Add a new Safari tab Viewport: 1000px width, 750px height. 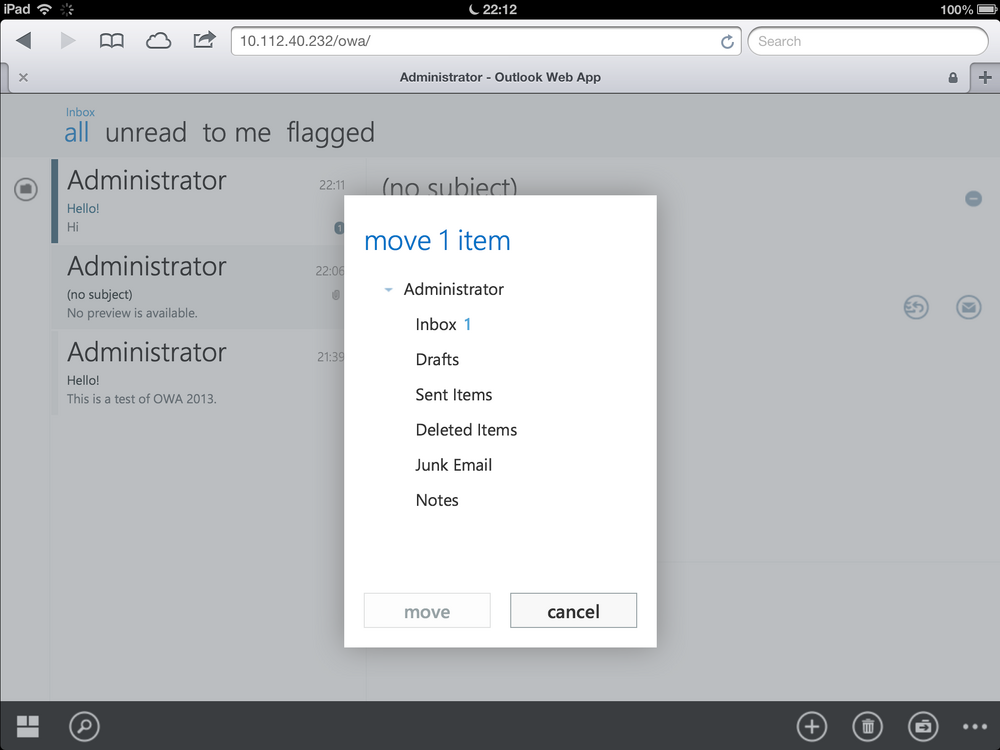point(985,77)
